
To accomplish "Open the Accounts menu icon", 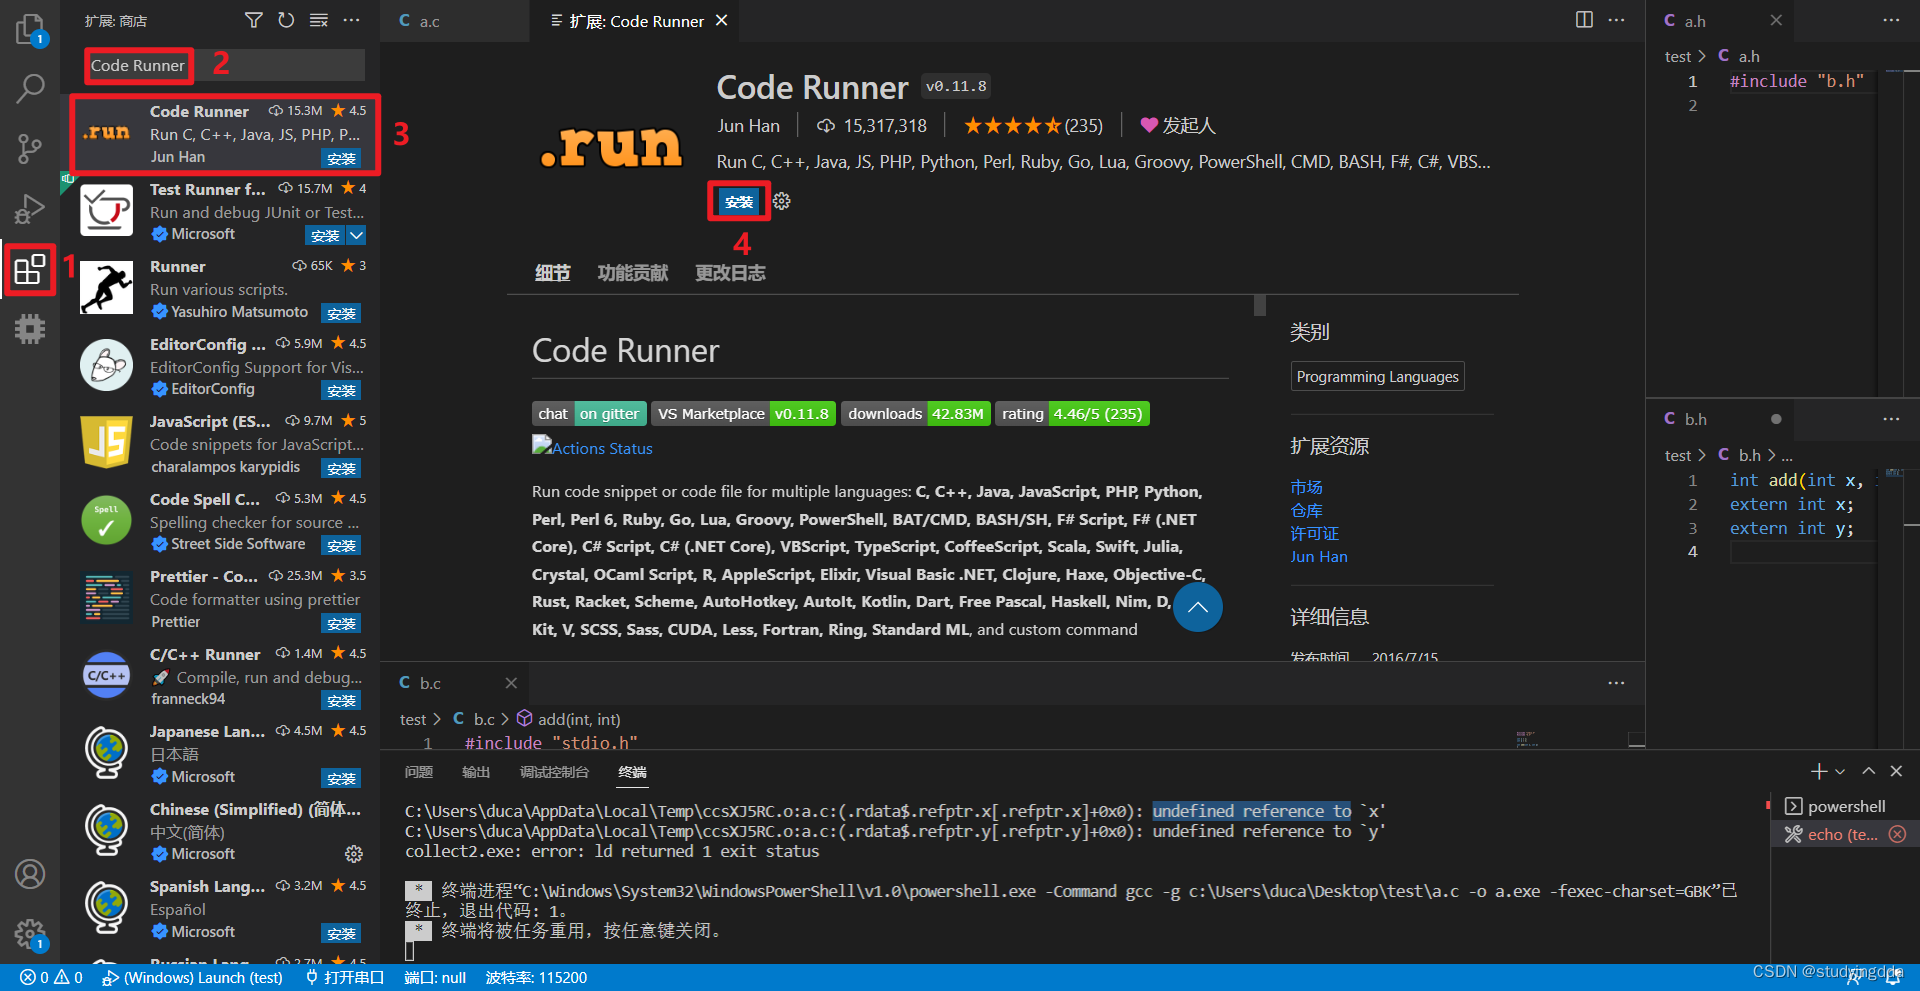I will pos(30,874).
